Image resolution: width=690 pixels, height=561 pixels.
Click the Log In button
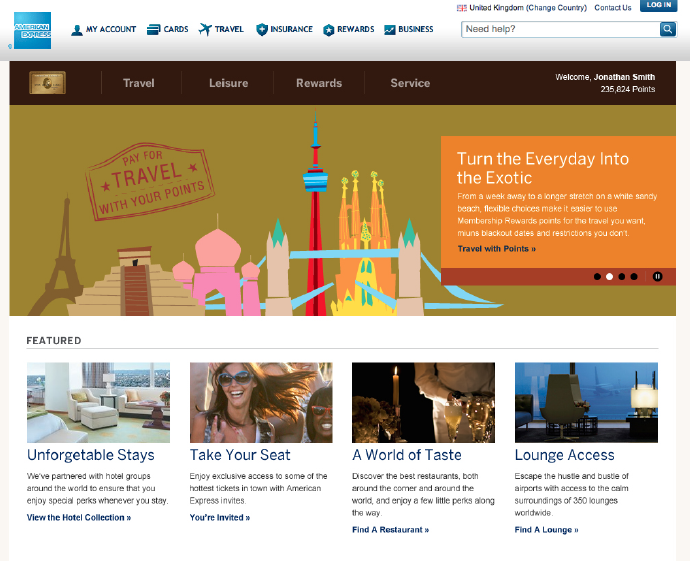pos(658,5)
